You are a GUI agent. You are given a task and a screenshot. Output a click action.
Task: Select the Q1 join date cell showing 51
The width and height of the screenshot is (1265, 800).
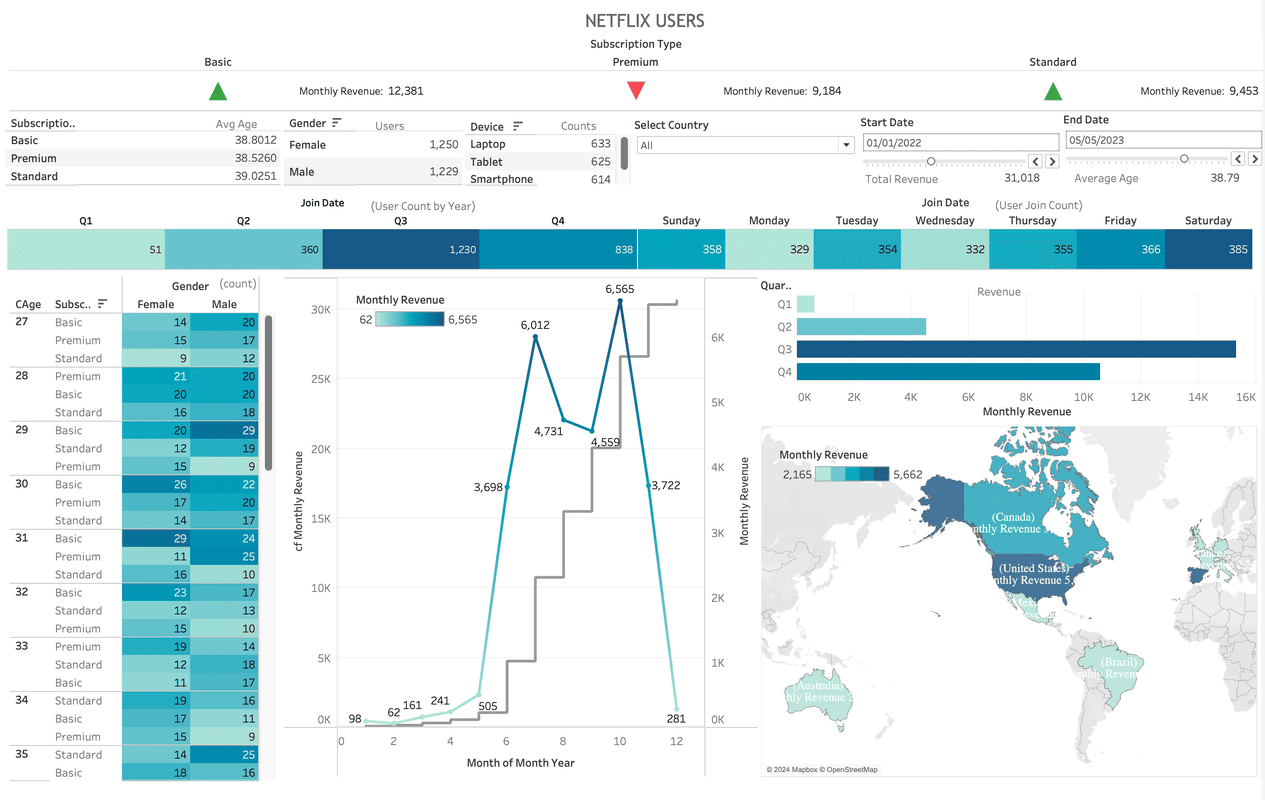[86, 249]
